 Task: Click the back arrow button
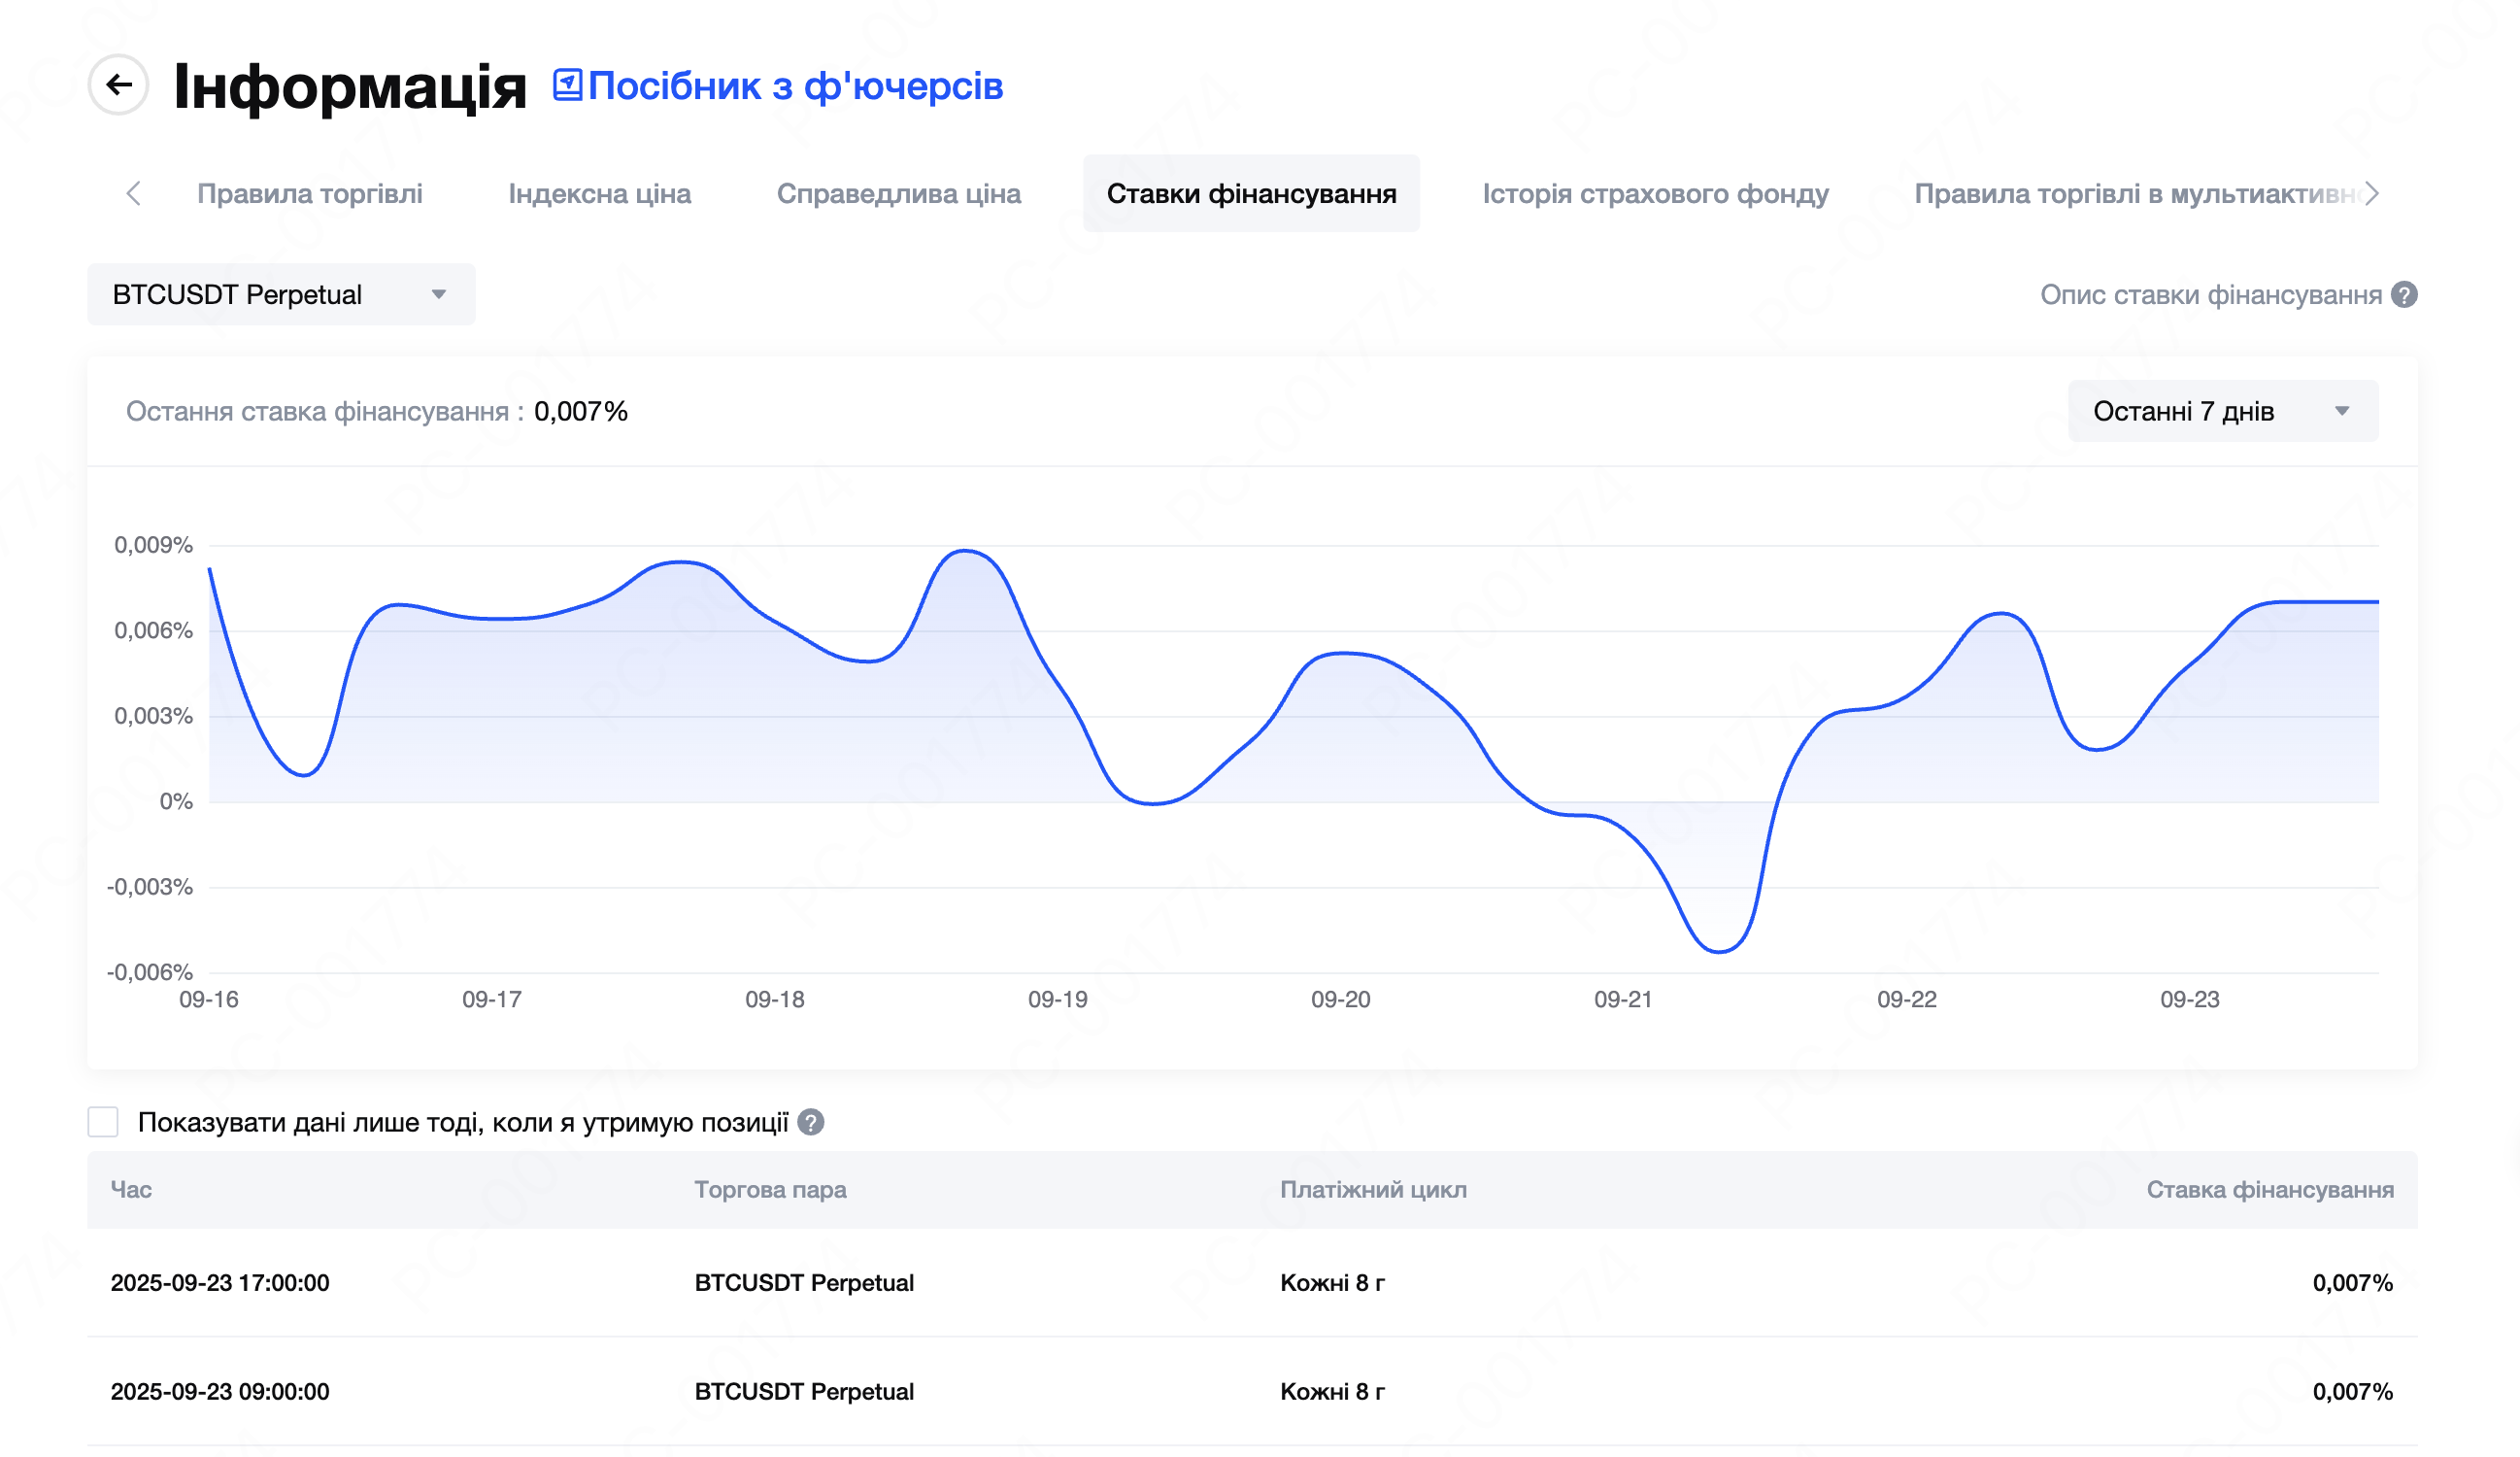118,85
